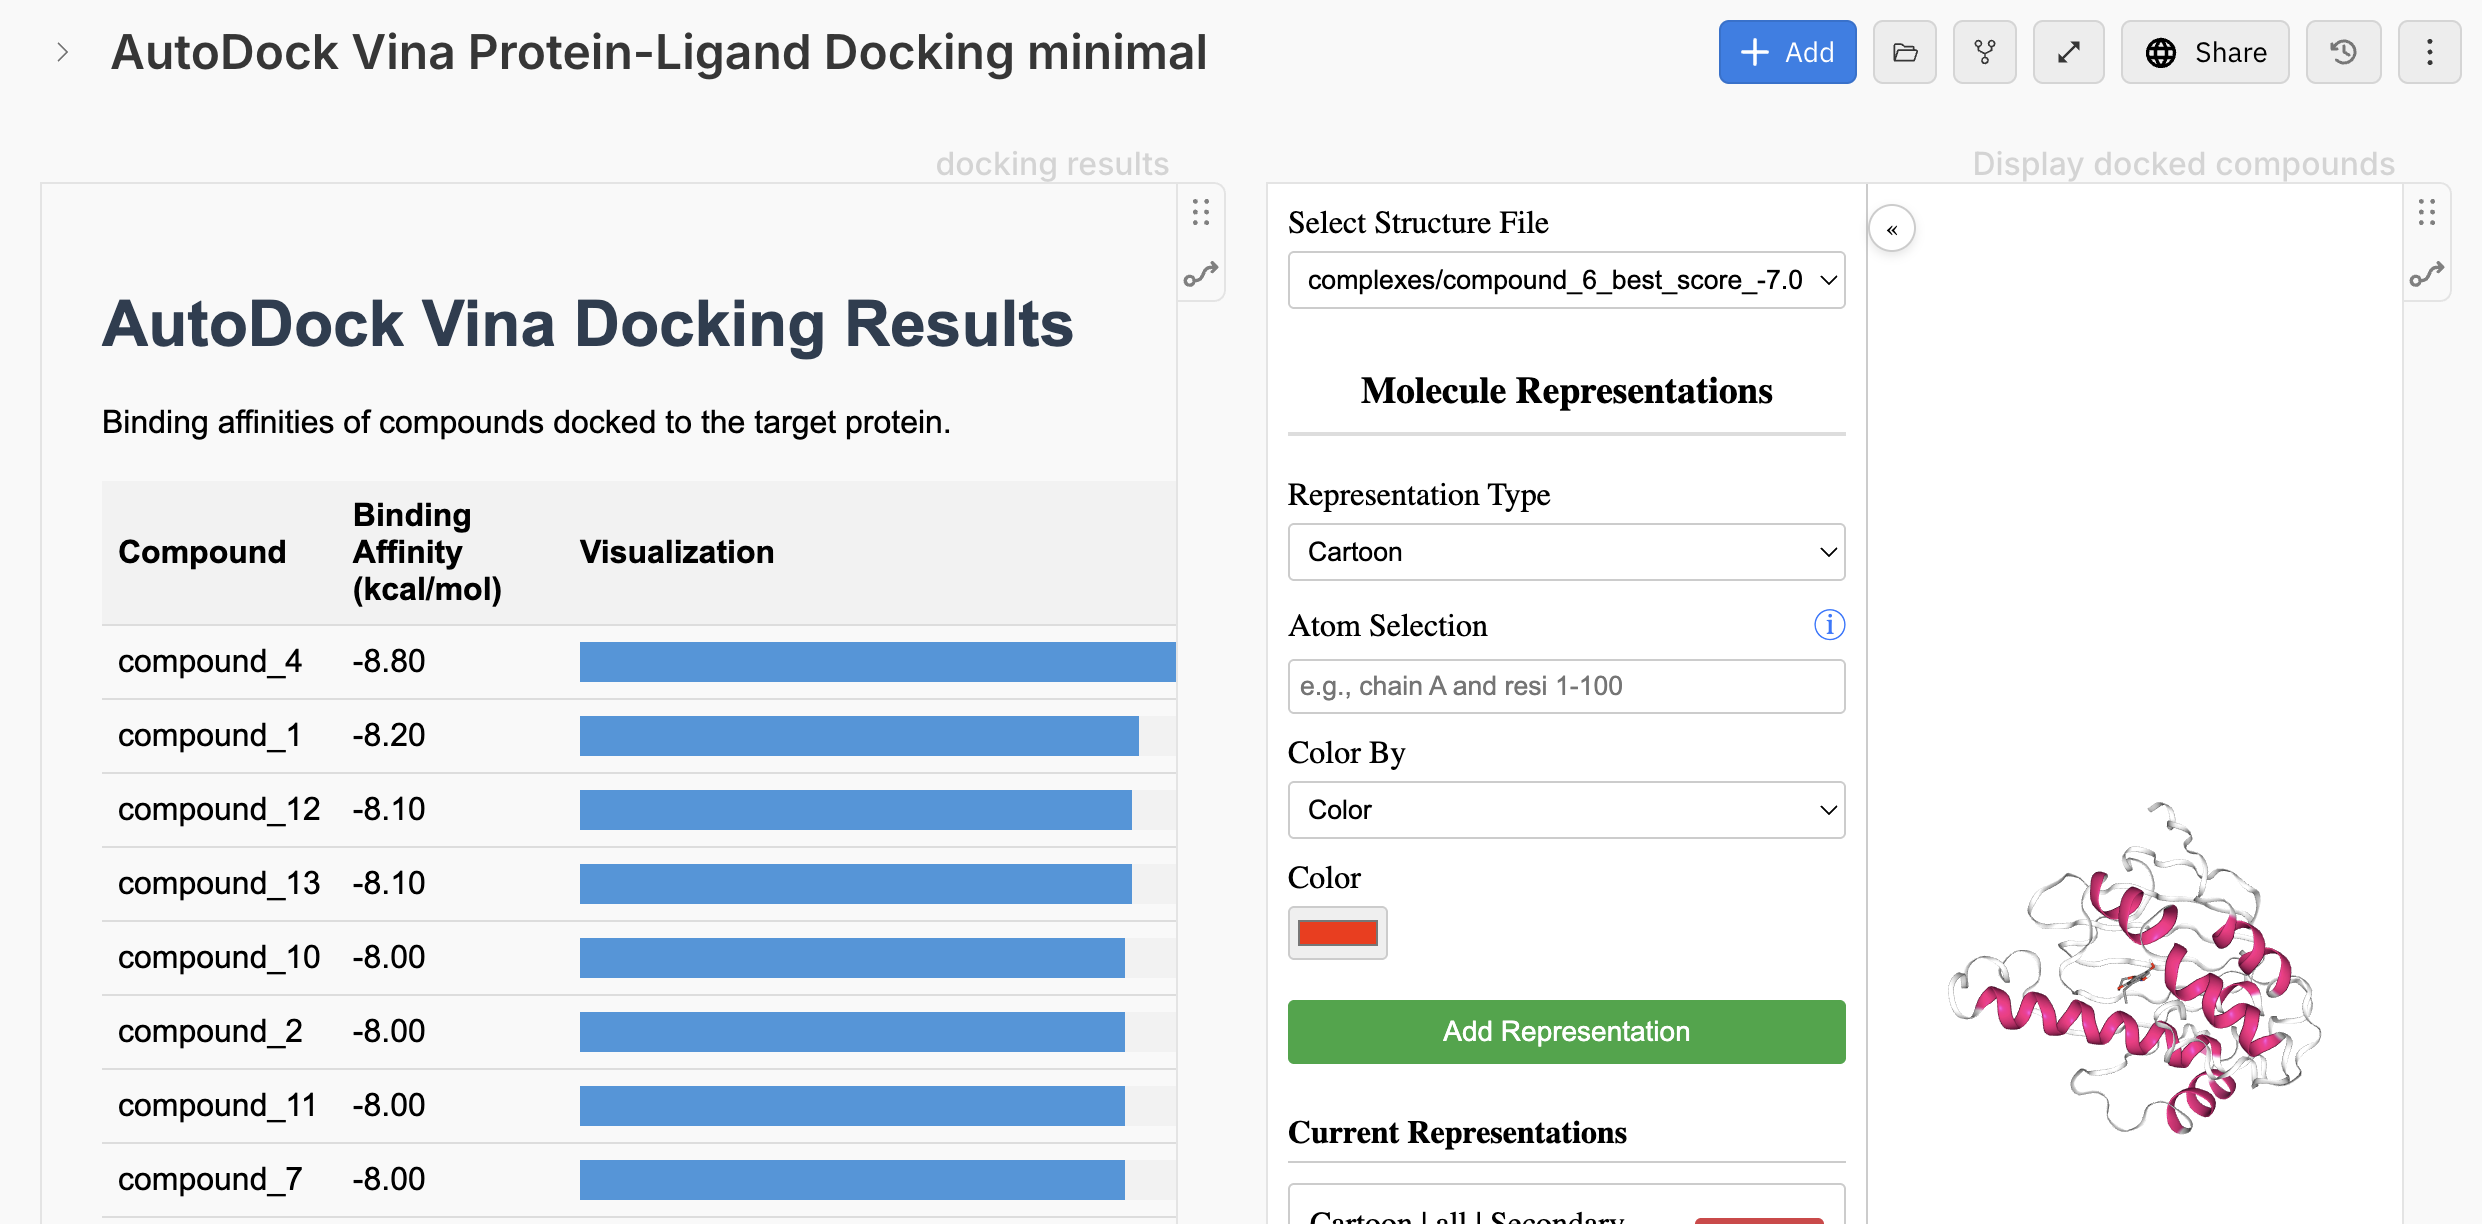
Task: Open the three-dot more options menu
Action: tap(2429, 52)
